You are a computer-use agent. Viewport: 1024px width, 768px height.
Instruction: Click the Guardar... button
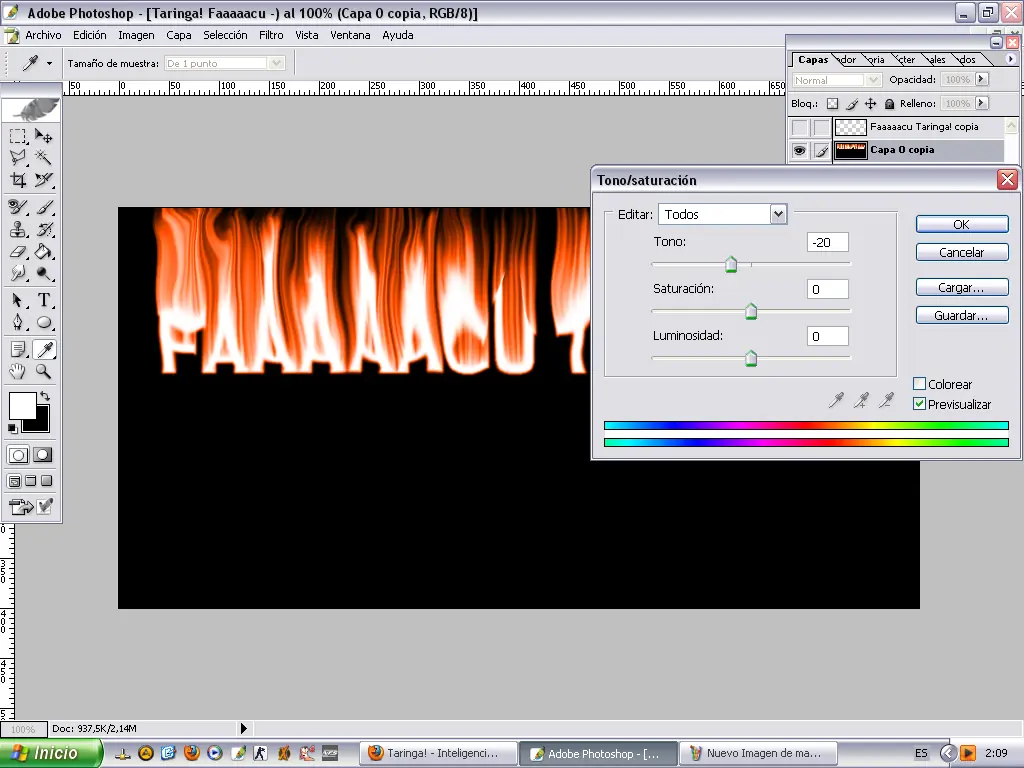[x=962, y=315]
